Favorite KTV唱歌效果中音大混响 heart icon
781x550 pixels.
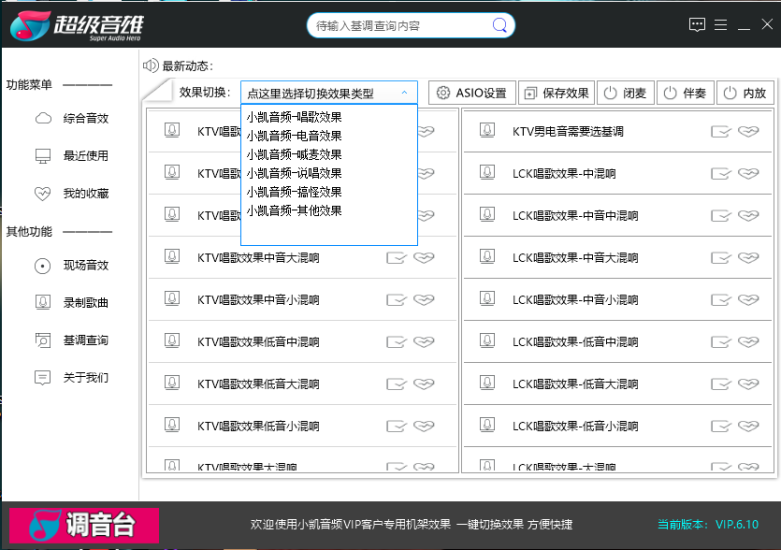point(424,257)
